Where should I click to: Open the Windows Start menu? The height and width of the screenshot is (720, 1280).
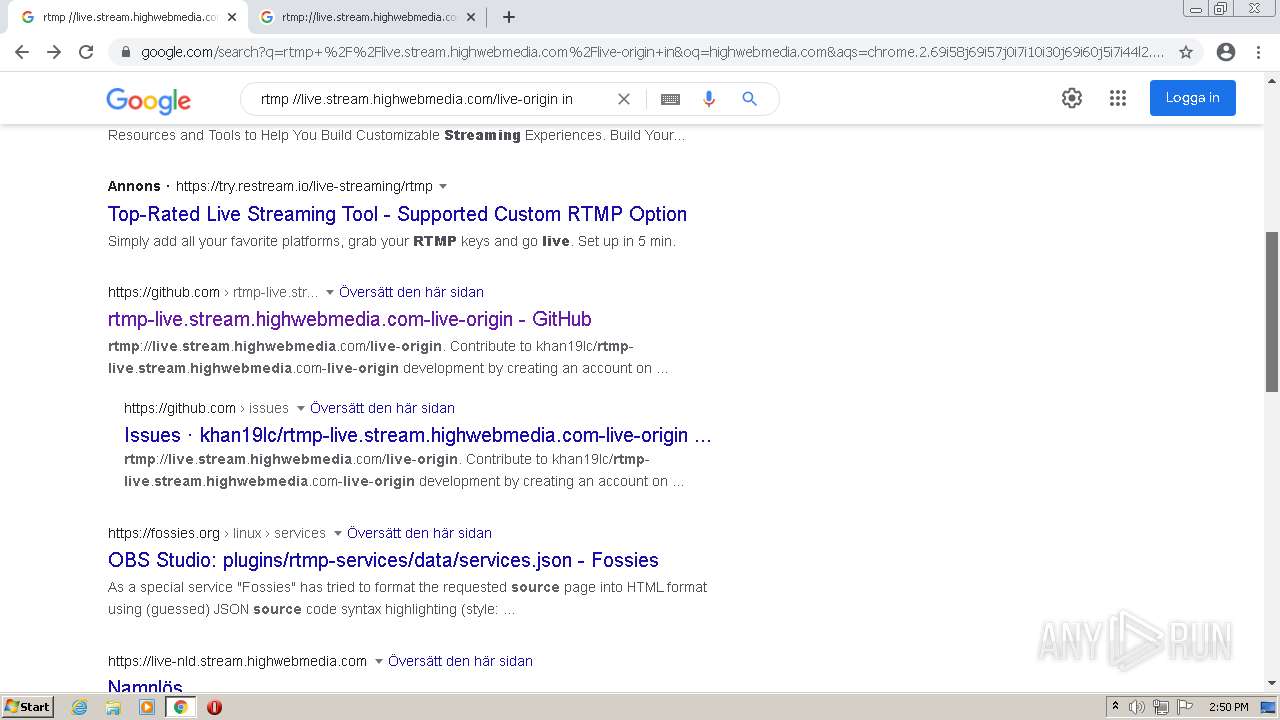[x=28, y=706]
